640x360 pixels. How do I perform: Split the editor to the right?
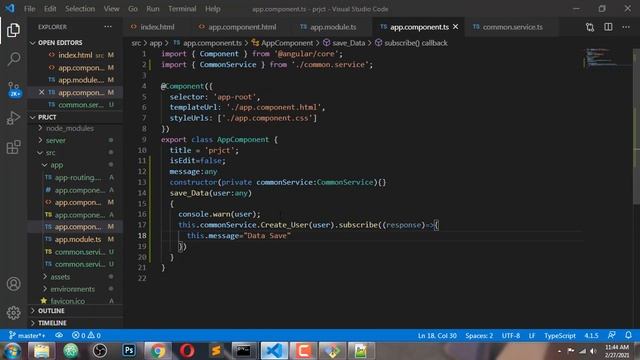click(x=608, y=27)
